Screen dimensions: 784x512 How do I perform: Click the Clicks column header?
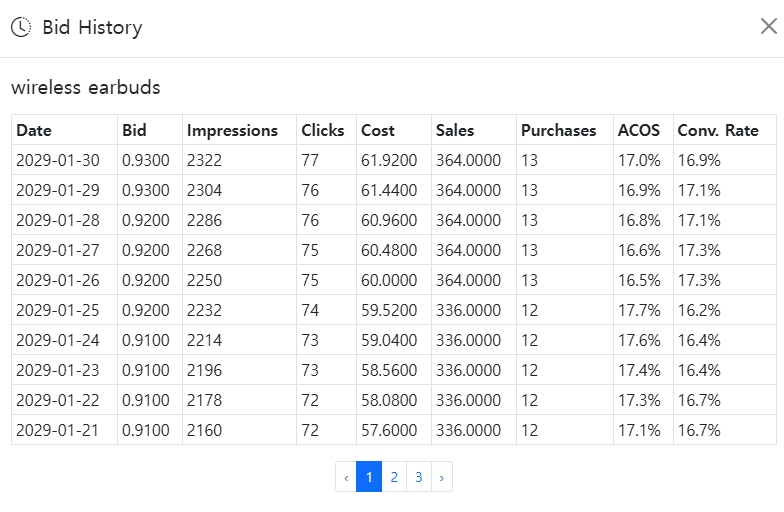(x=322, y=130)
